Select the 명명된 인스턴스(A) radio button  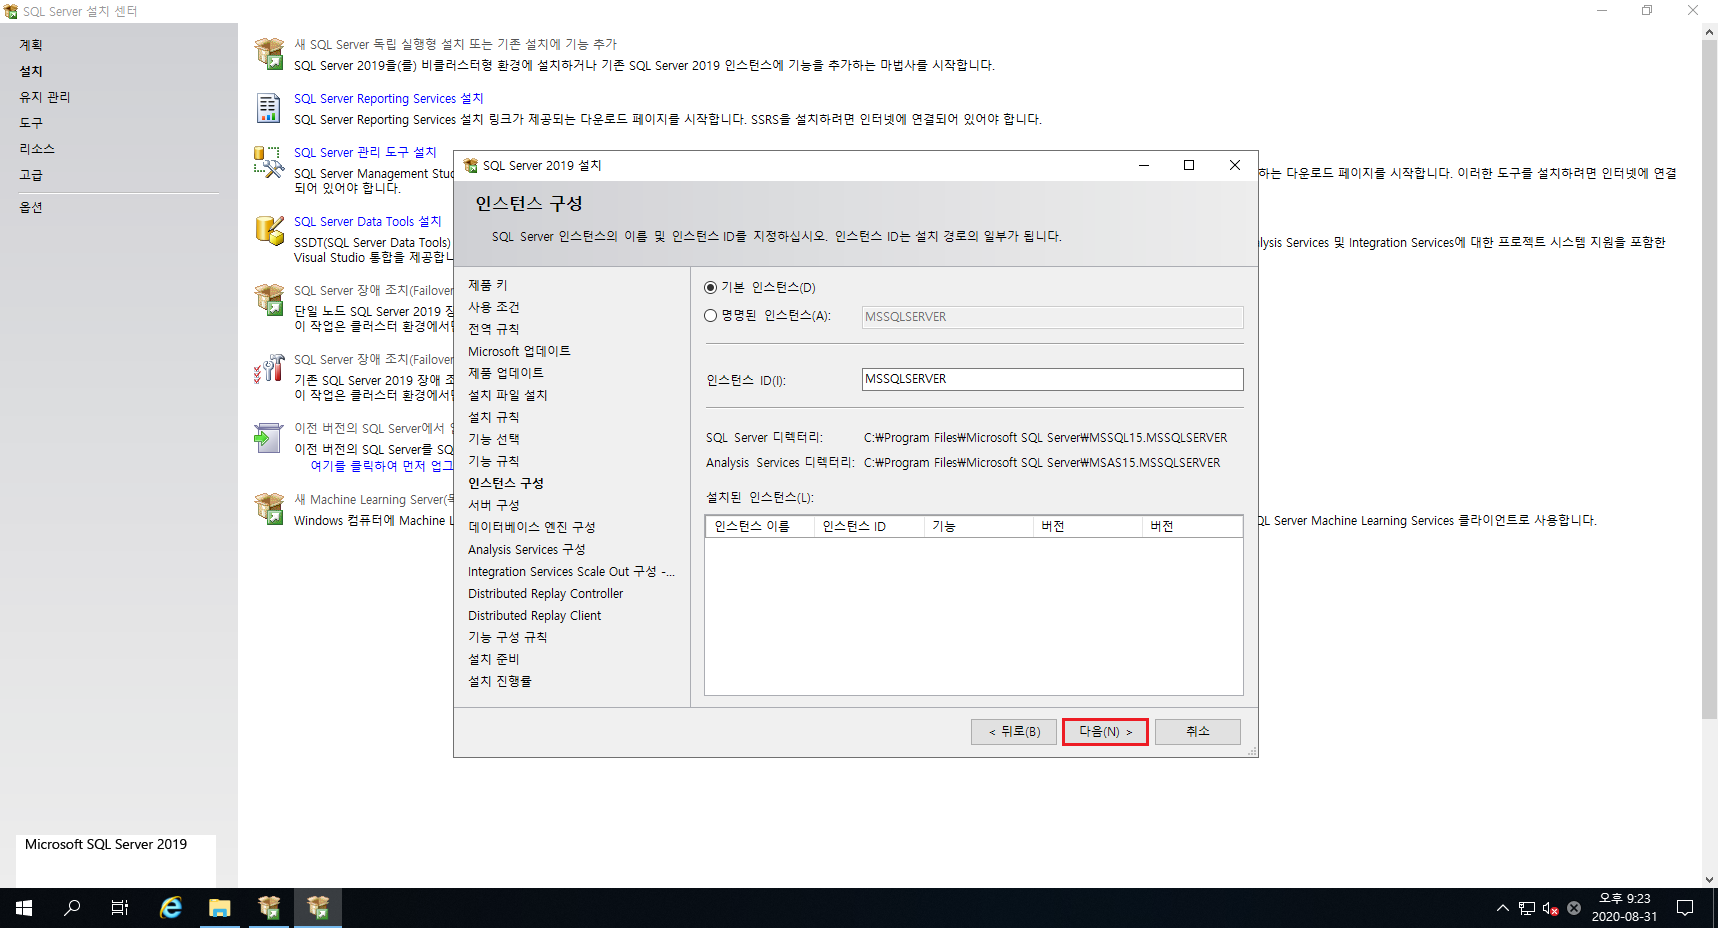(x=711, y=316)
